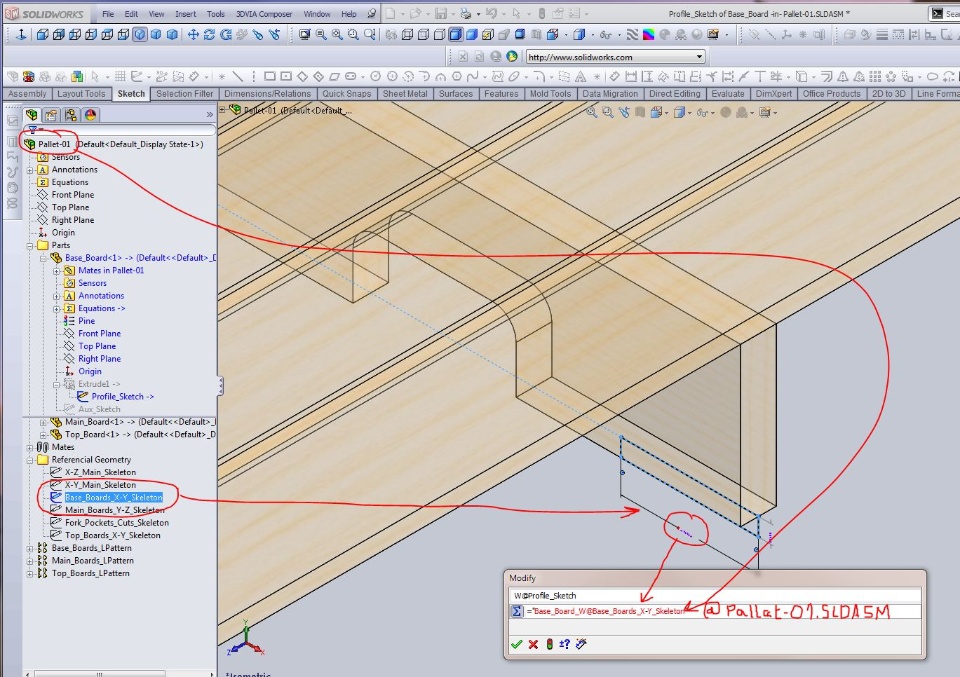Screen dimensions: 960x677
Task: Open the FeatureManager design tree tab
Action: [x=32, y=114]
